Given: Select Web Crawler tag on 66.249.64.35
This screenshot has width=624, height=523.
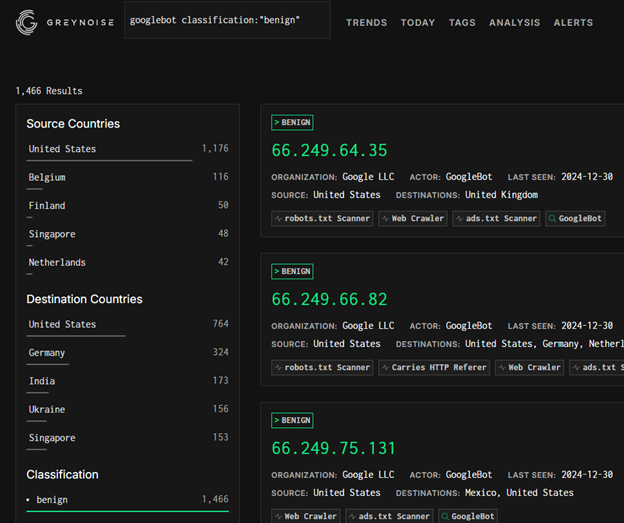Looking at the screenshot, I should point(413,219).
